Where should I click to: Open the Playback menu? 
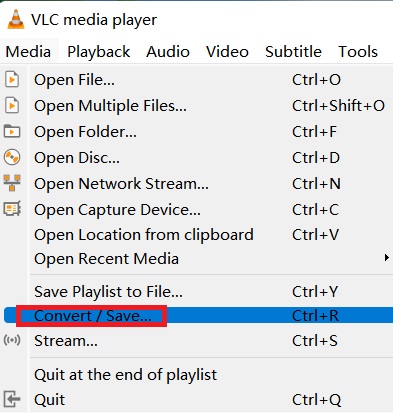click(x=99, y=52)
